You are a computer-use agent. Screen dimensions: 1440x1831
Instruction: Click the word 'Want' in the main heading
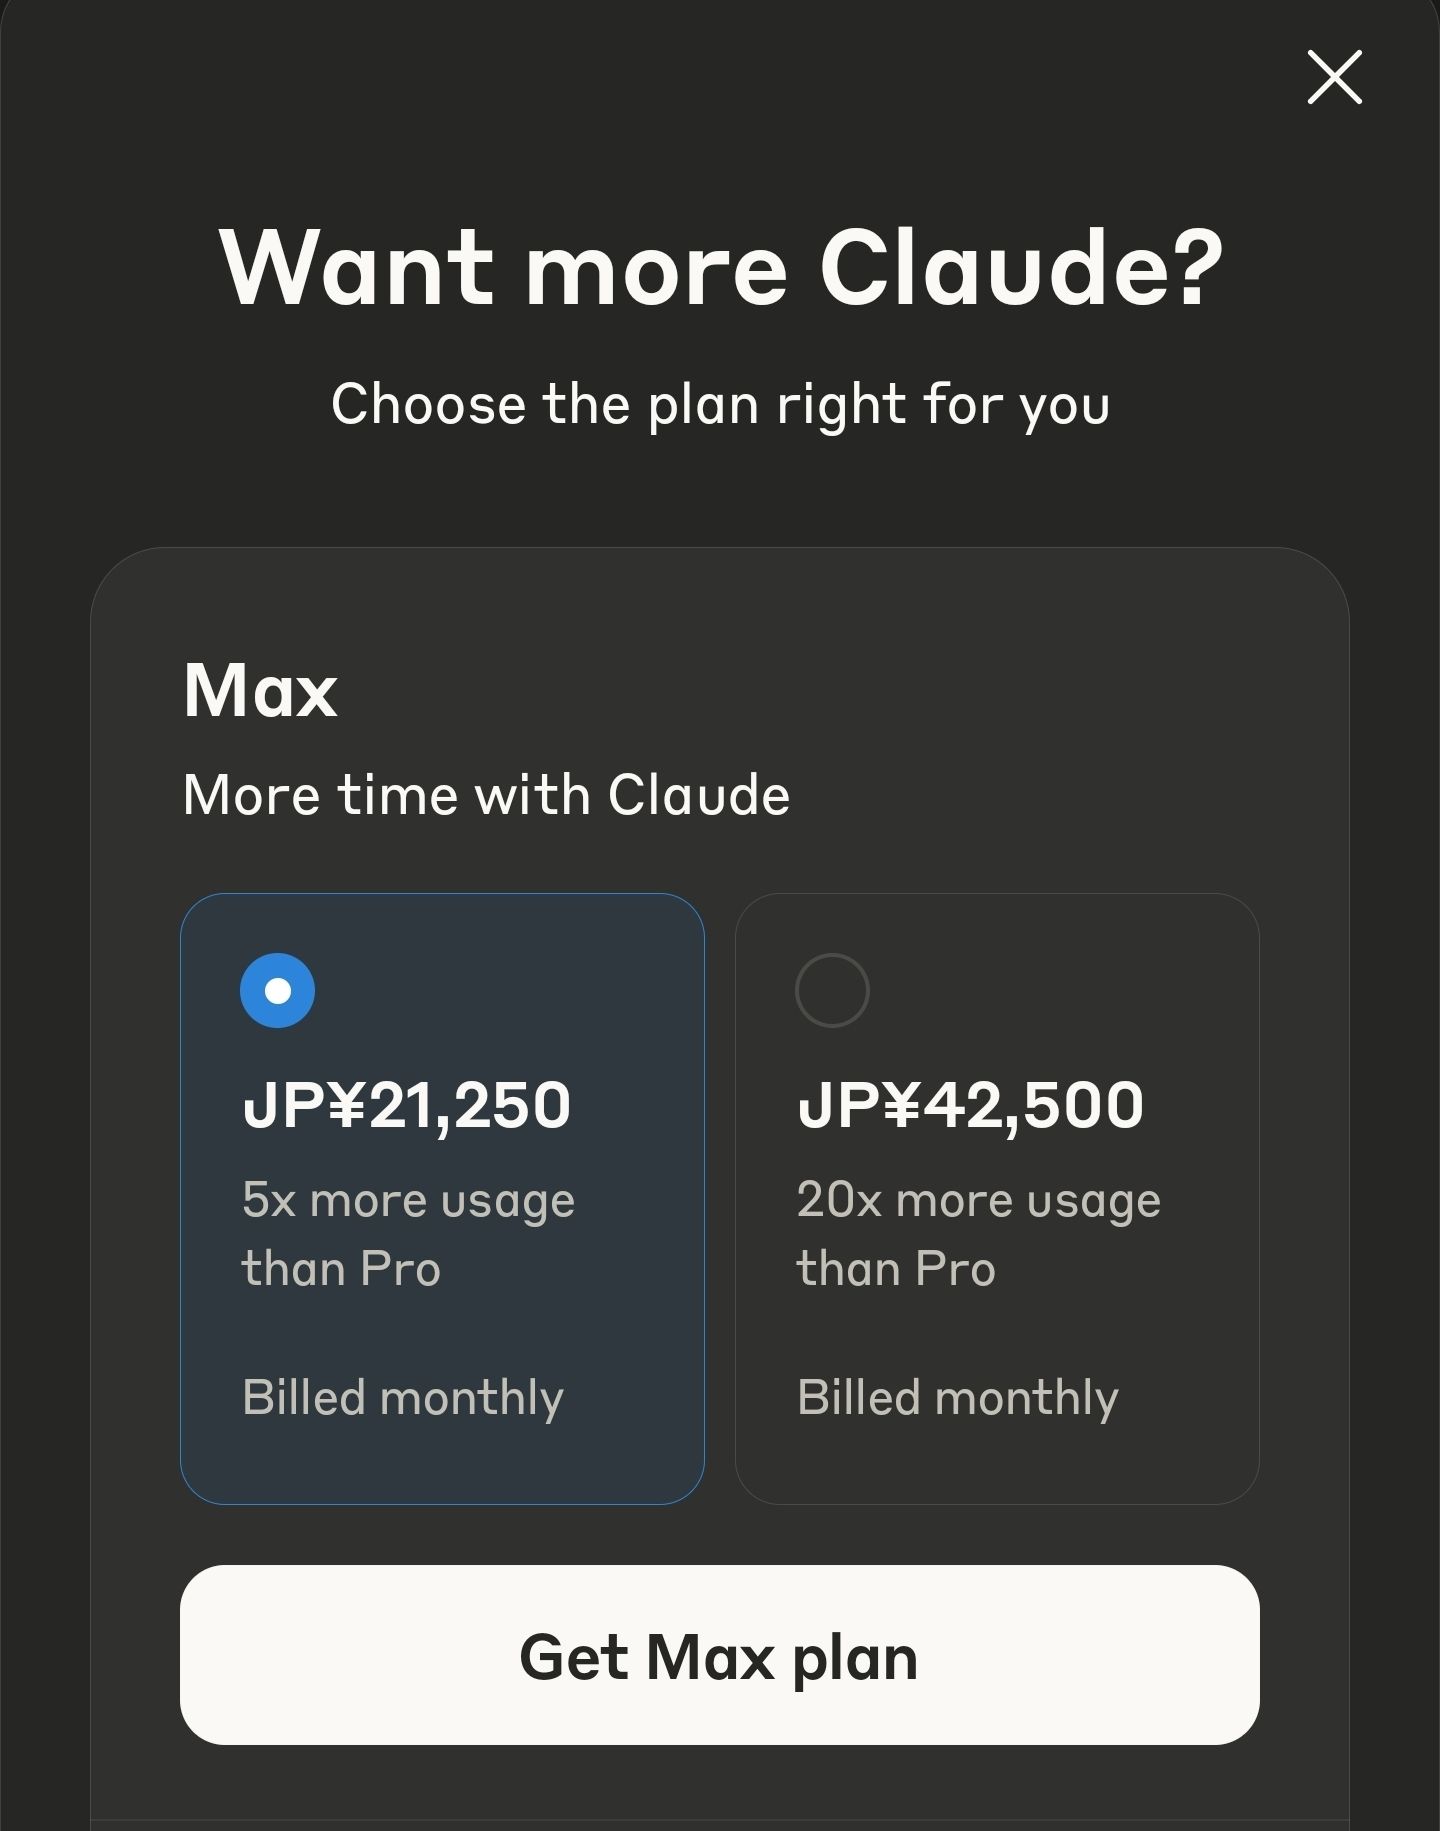(357, 267)
